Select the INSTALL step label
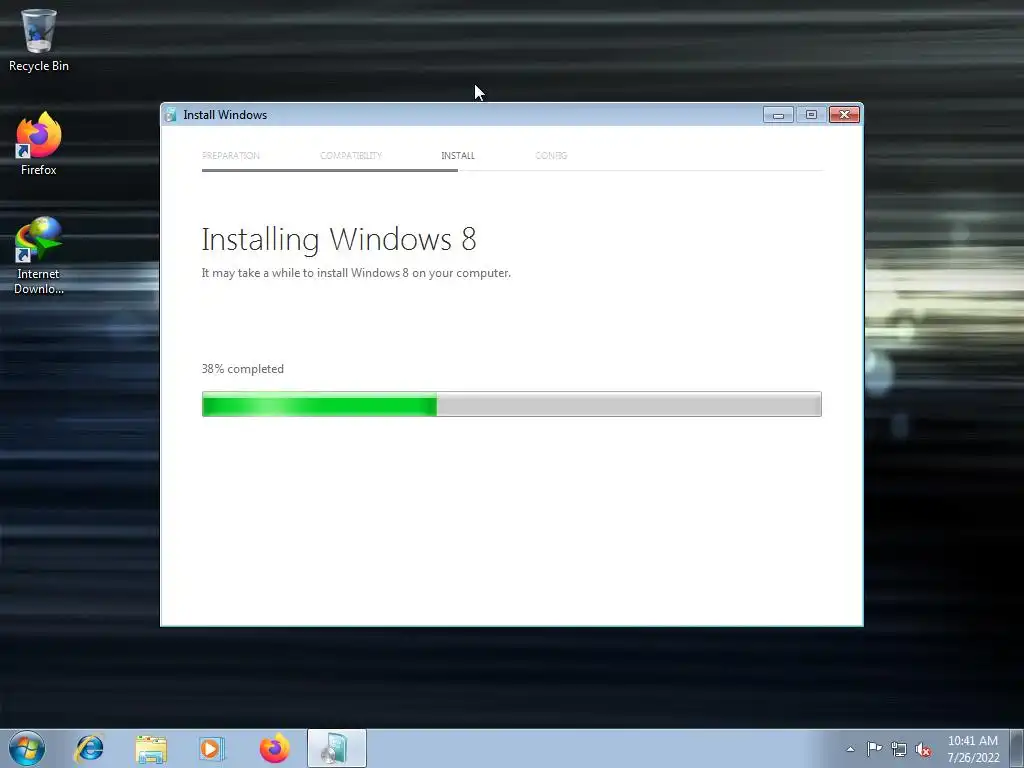Screen dimensions: 1024x768 point(458,155)
